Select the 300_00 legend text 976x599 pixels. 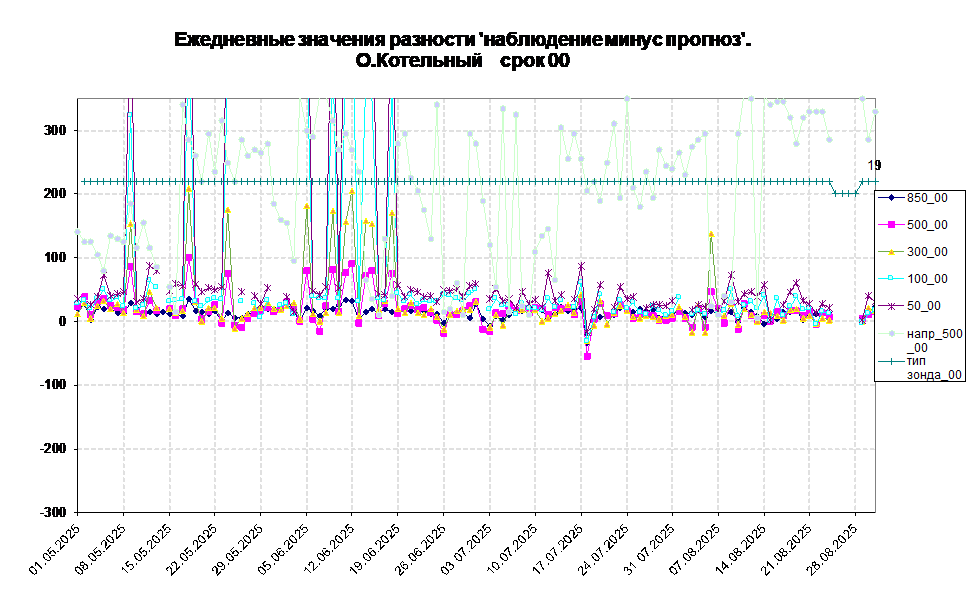coord(927,252)
